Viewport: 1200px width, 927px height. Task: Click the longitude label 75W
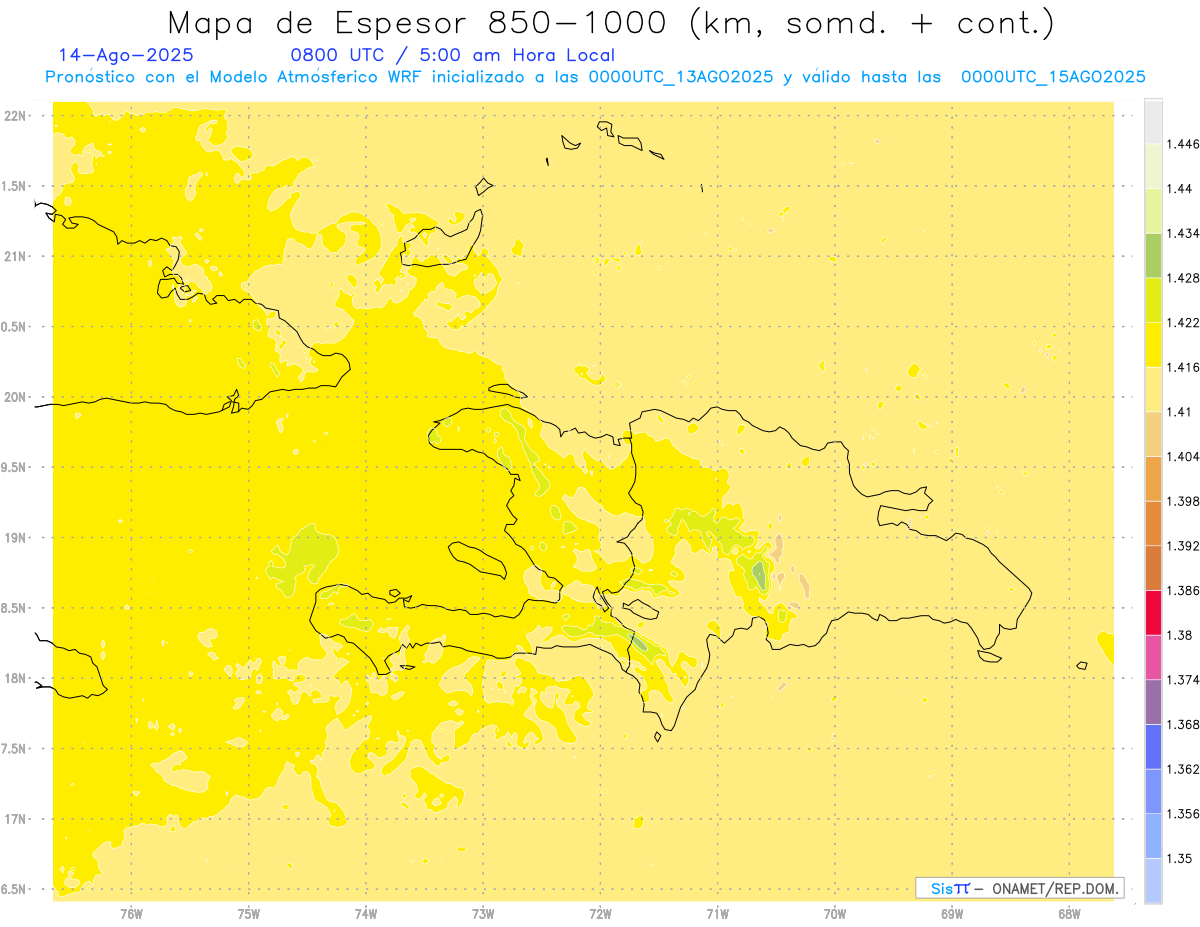pyautogui.click(x=248, y=913)
